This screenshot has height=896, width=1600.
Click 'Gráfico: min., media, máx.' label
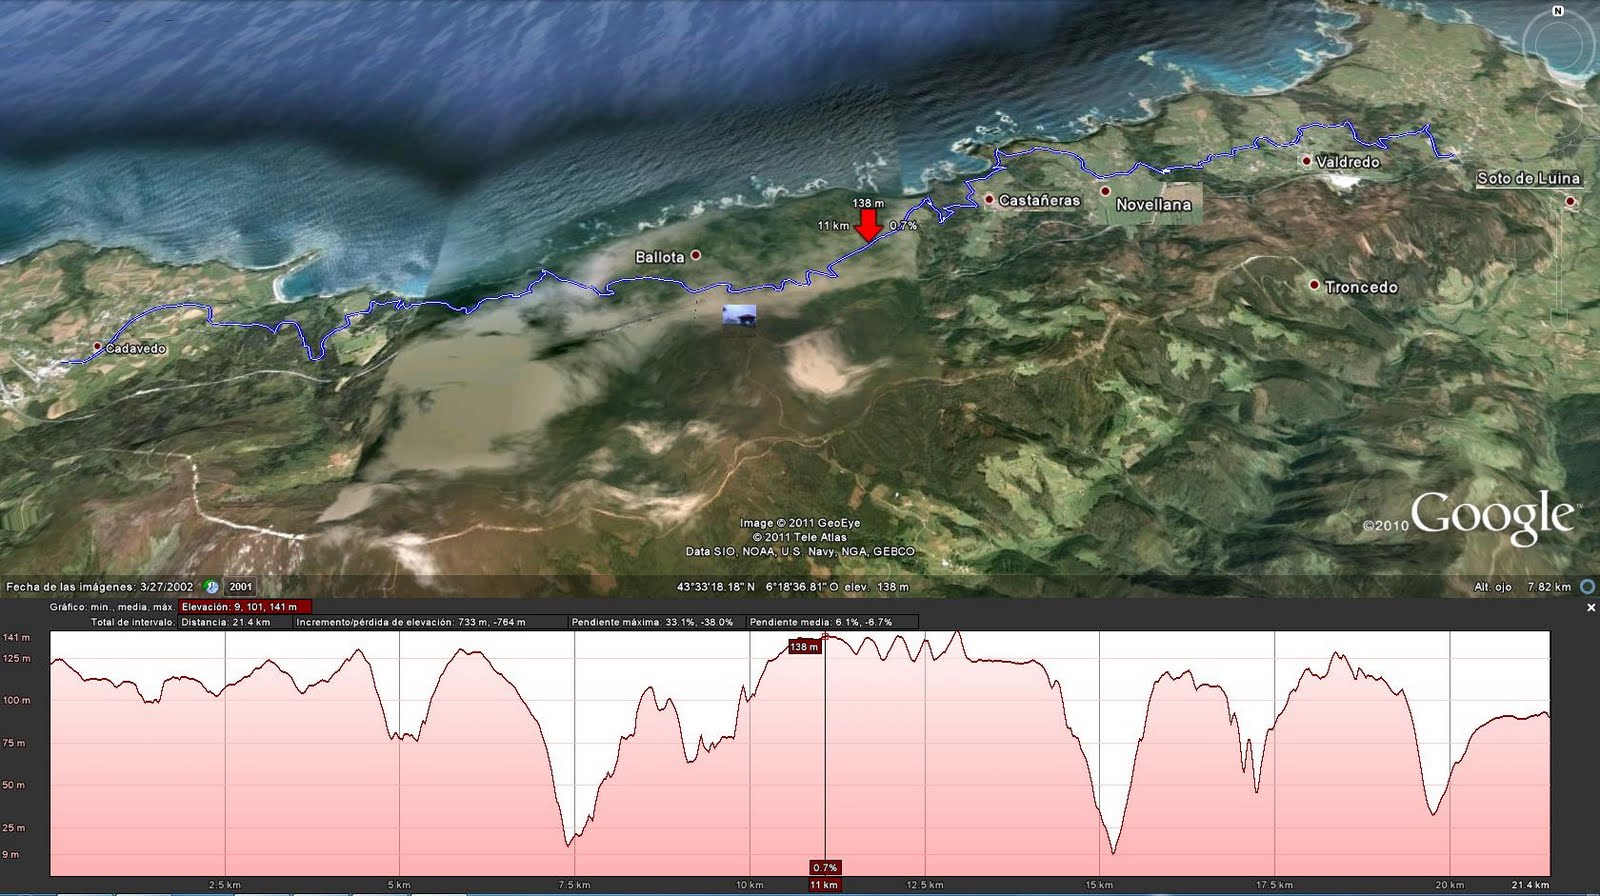pos(112,606)
